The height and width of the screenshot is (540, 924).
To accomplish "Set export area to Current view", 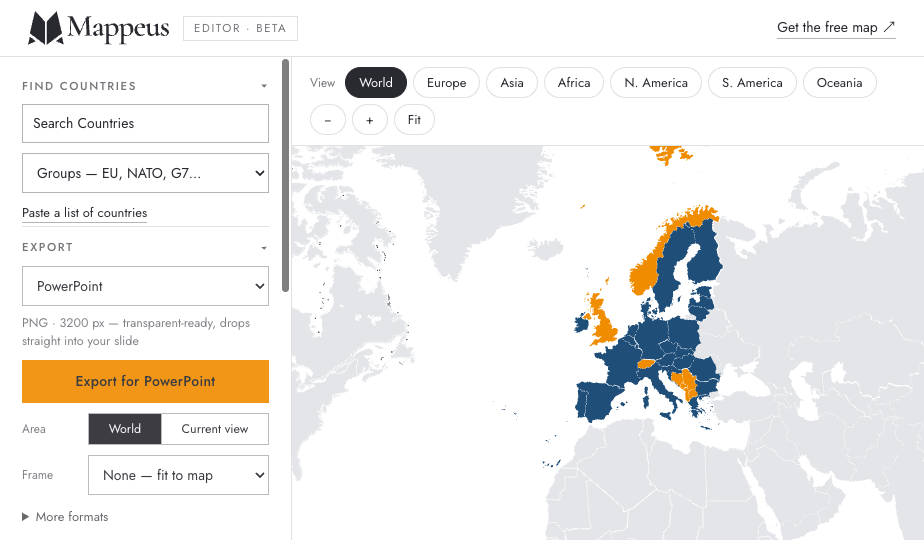I will pos(214,429).
